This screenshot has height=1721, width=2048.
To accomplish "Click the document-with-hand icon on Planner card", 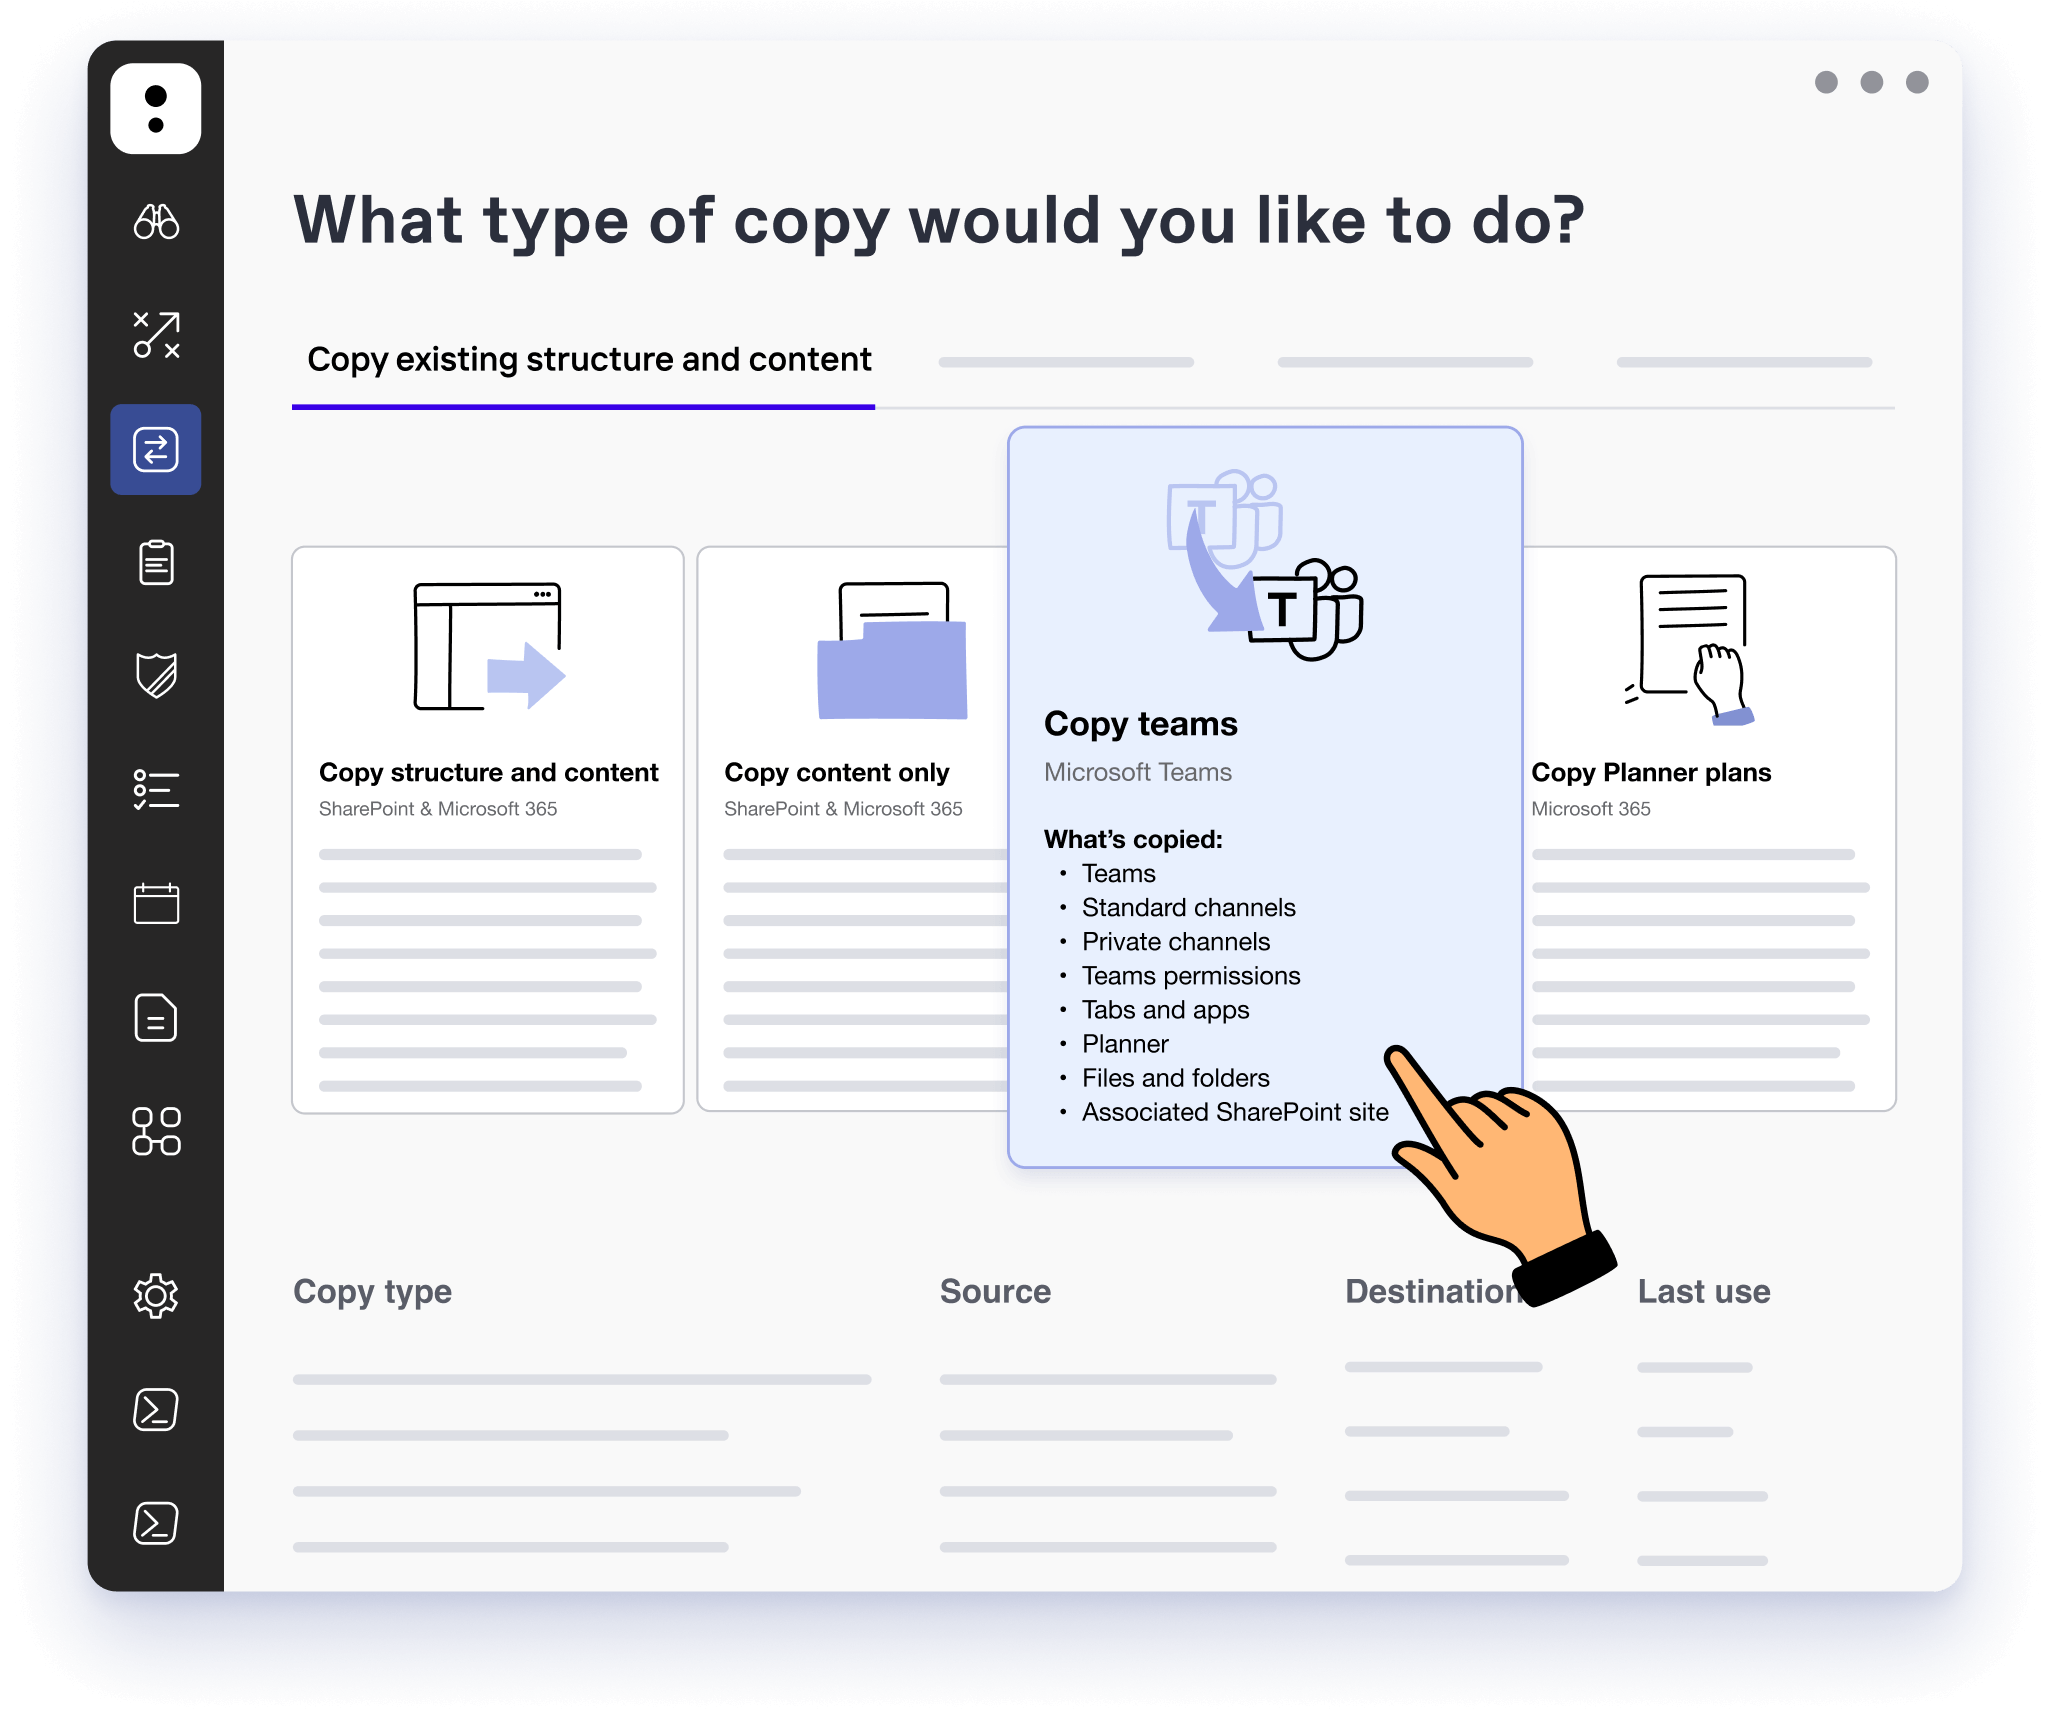I will coord(1690,648).
